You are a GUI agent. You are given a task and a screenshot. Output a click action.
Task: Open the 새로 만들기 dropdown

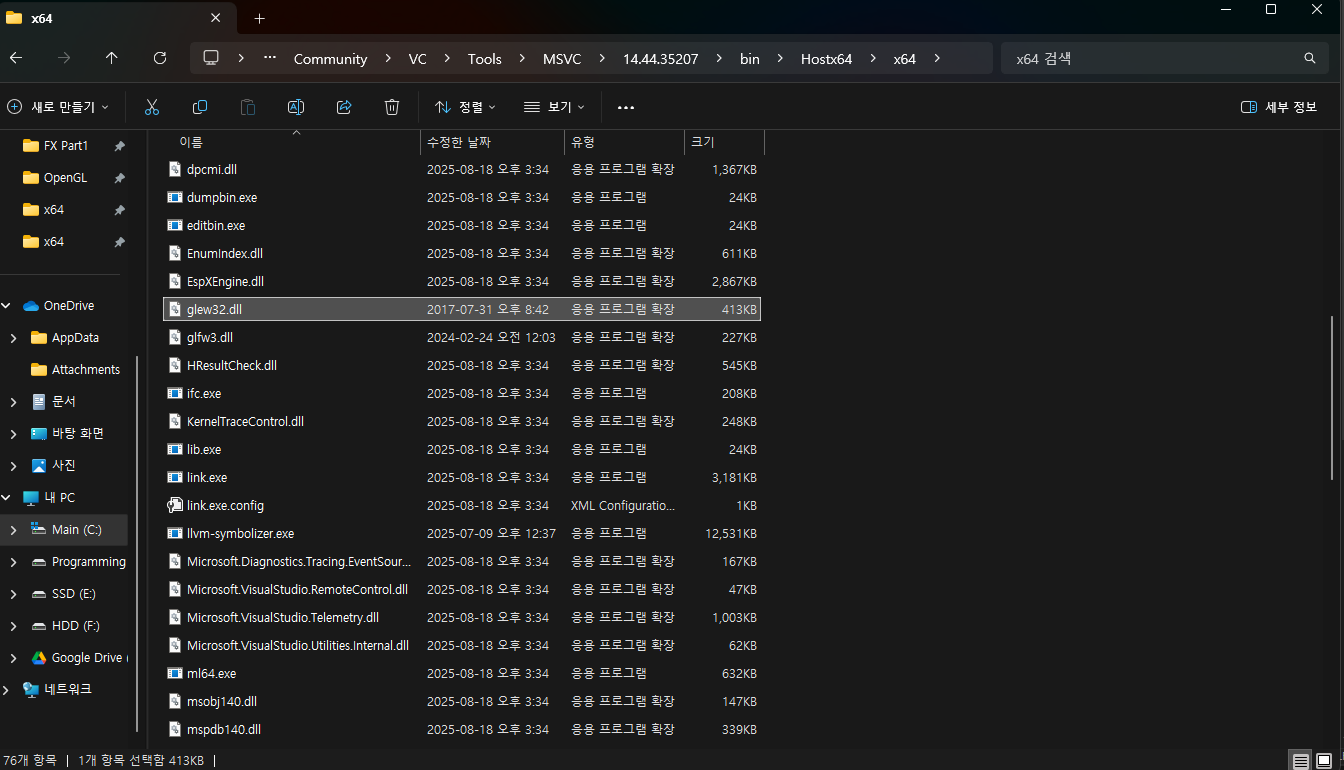coord(58,107)
